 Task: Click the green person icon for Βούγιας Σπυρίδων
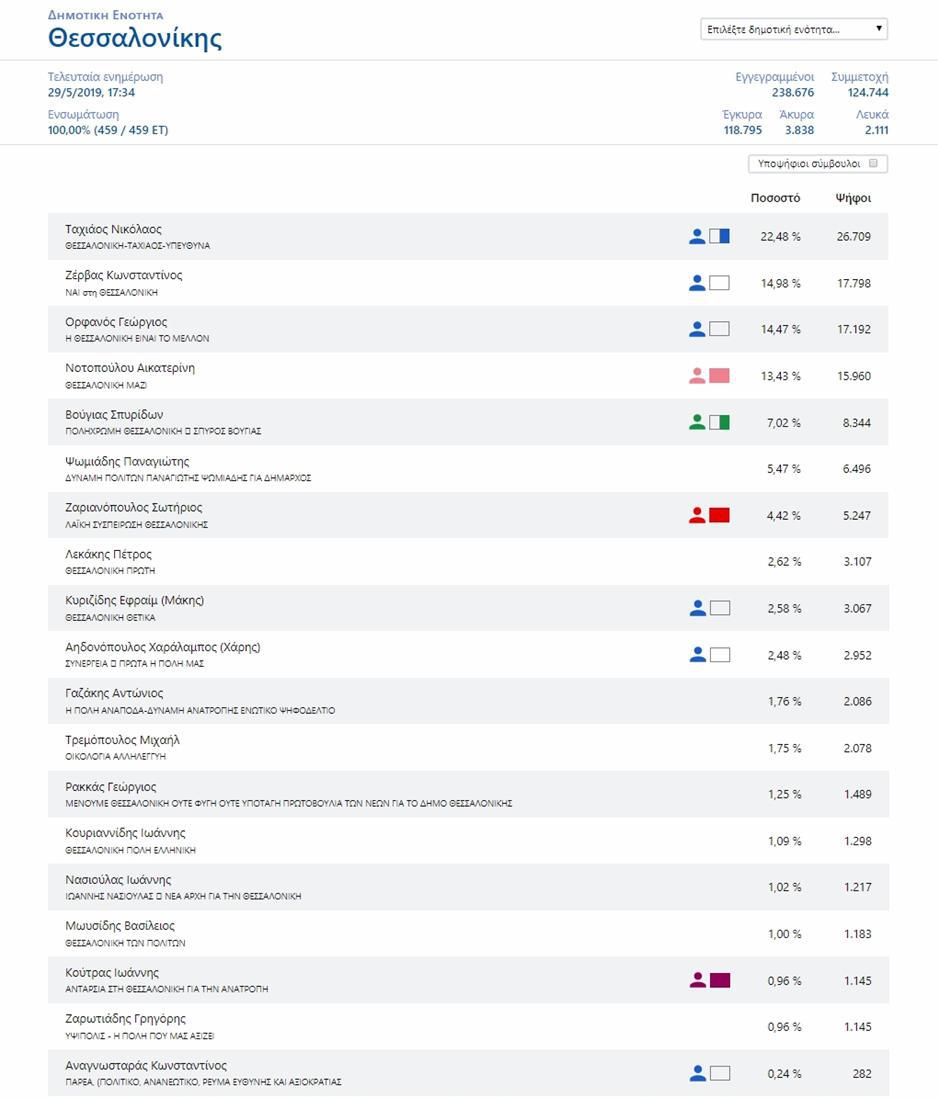tap(697, 423)
